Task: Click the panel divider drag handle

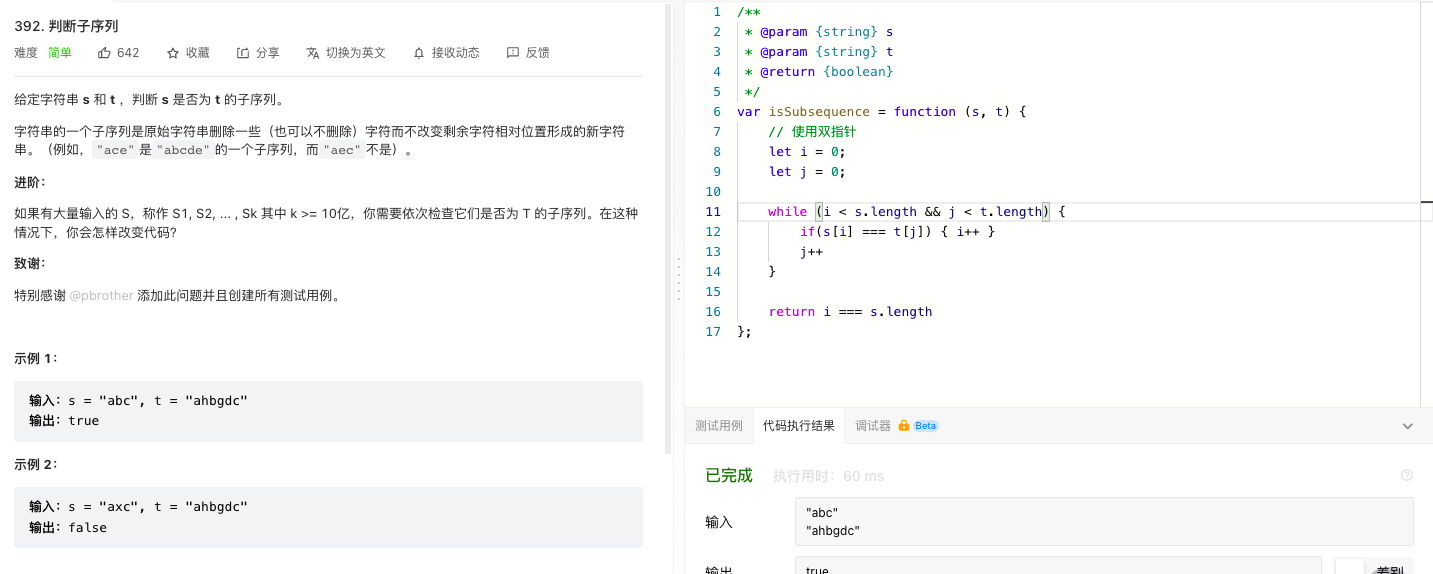Action: [679, 280]
